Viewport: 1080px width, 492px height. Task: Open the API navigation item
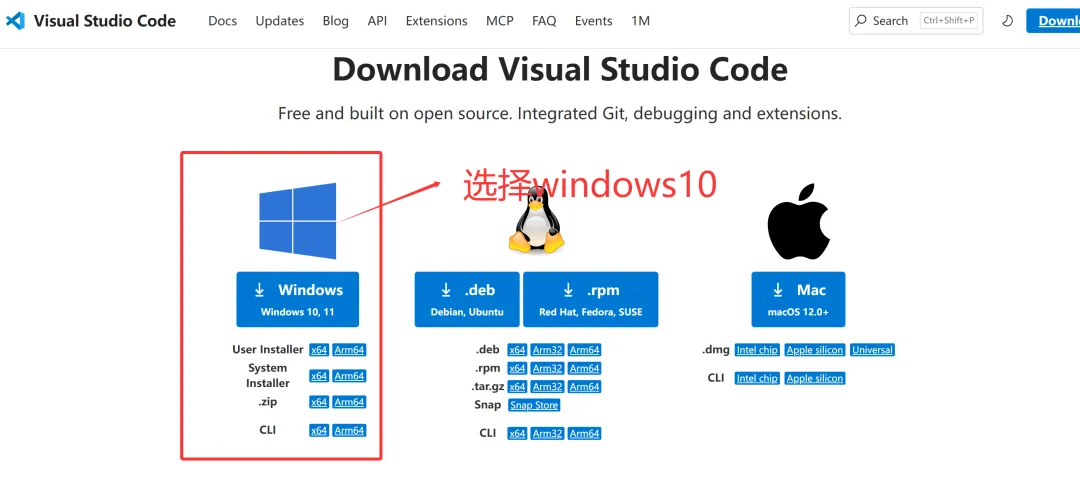[377, 21]
